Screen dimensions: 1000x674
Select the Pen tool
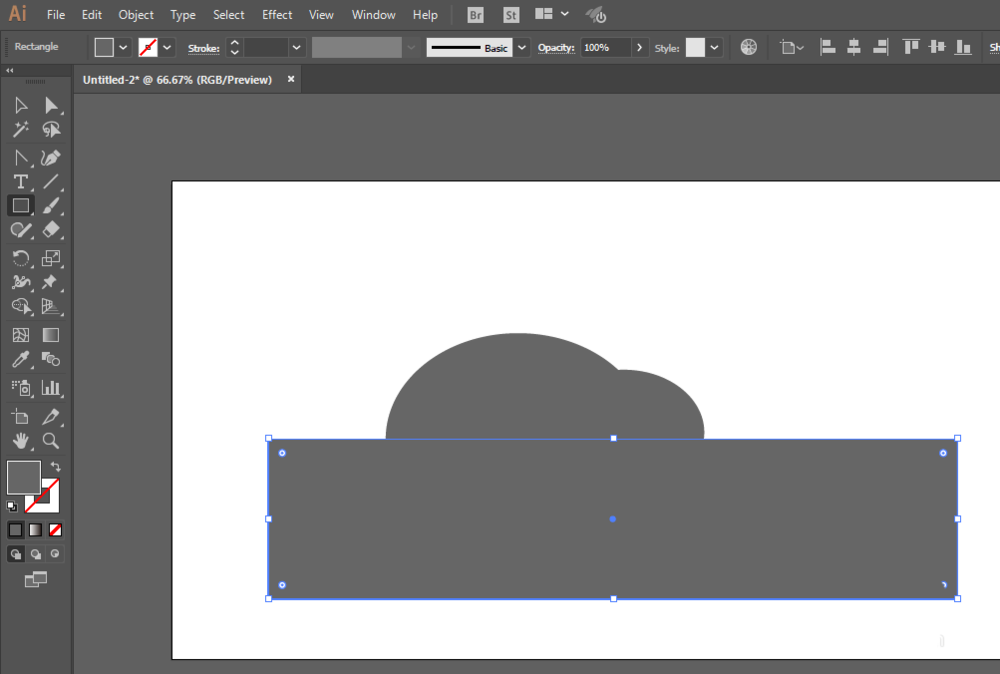50,158
